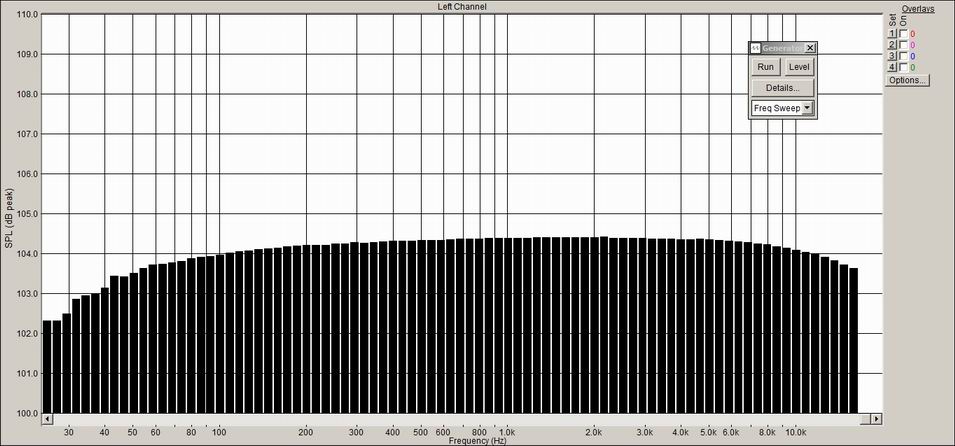
Task: Click the blue overlay 3 color value
Action: tap(912, 56)
